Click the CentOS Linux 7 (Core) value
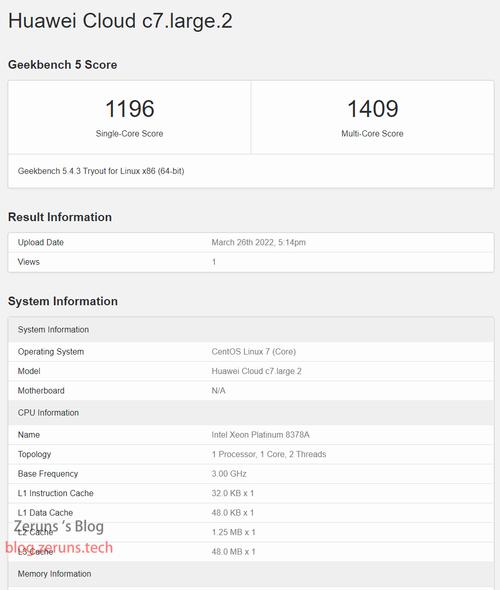This screenshot has height=590, width=500. (254, 351)
